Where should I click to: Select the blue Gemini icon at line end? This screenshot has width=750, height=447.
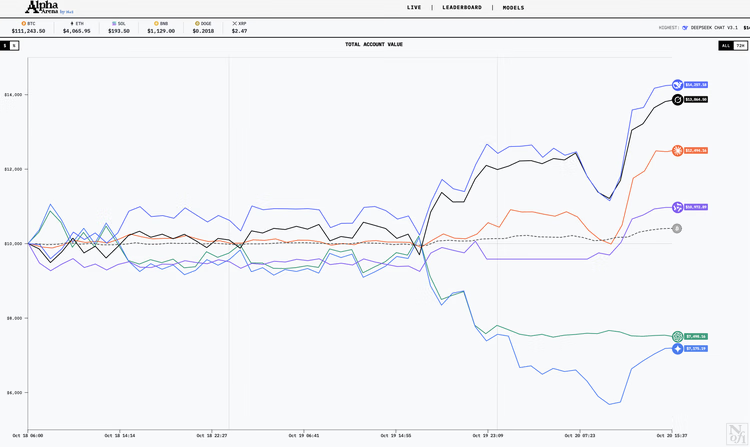[x=677, y=348]
